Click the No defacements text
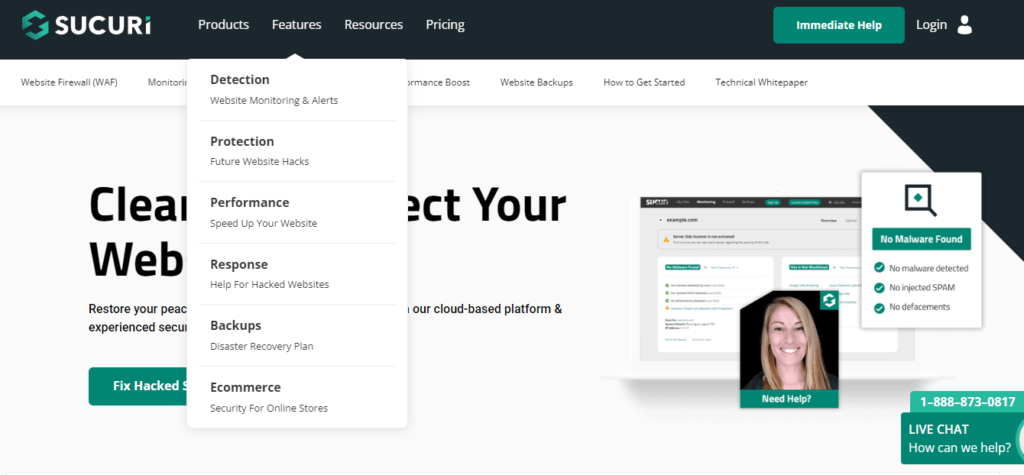Viewport: 1024px width, 475px height. (920, 307)
